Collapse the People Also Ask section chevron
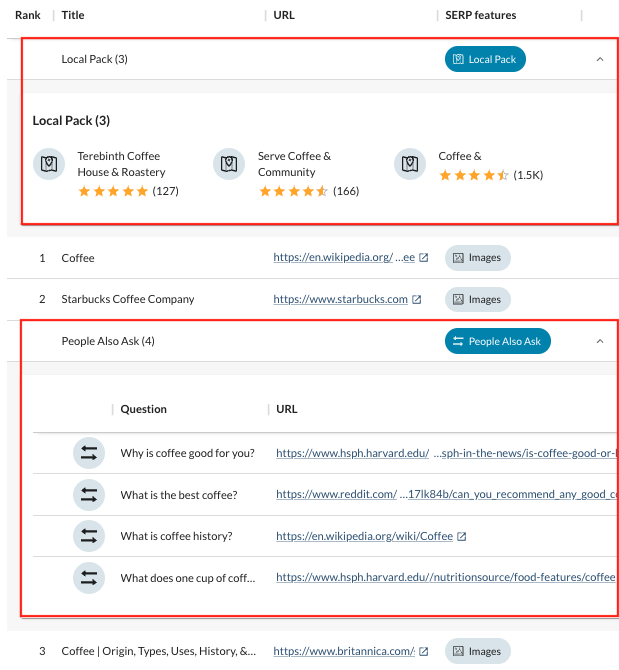 [x=600, y=342]
